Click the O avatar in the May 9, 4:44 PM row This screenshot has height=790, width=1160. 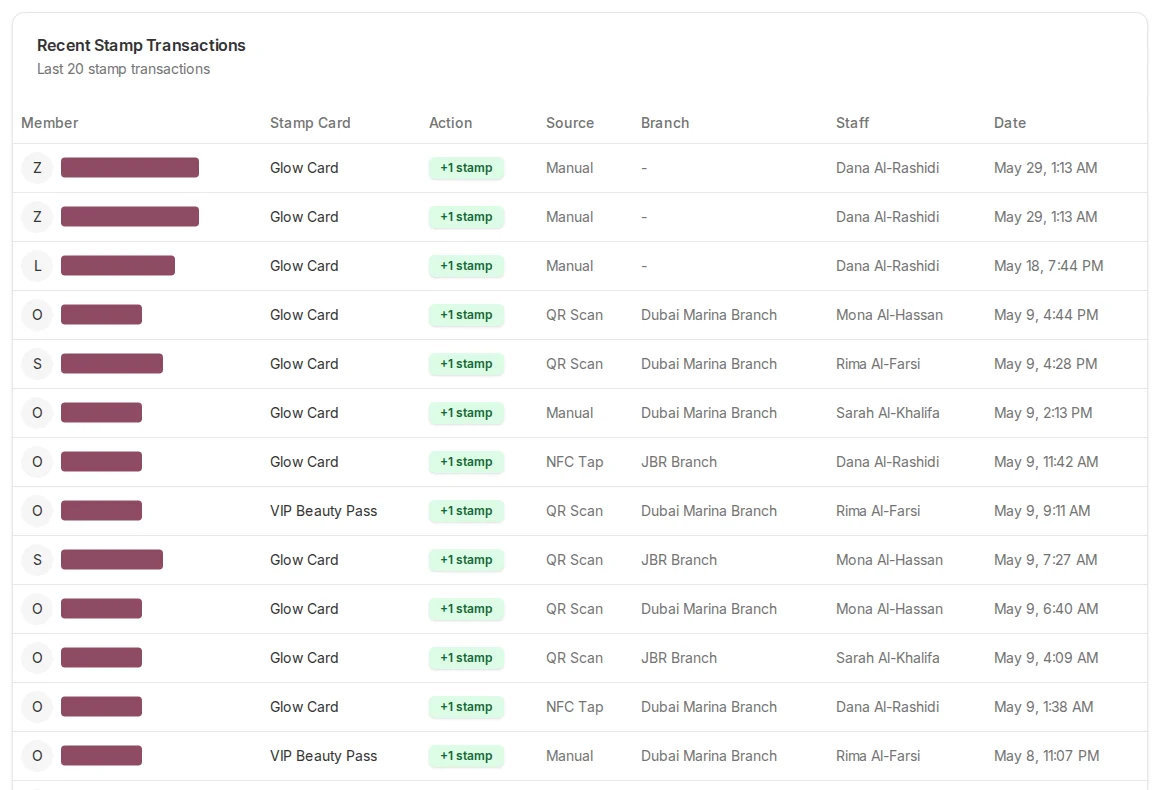coord(37,314)
